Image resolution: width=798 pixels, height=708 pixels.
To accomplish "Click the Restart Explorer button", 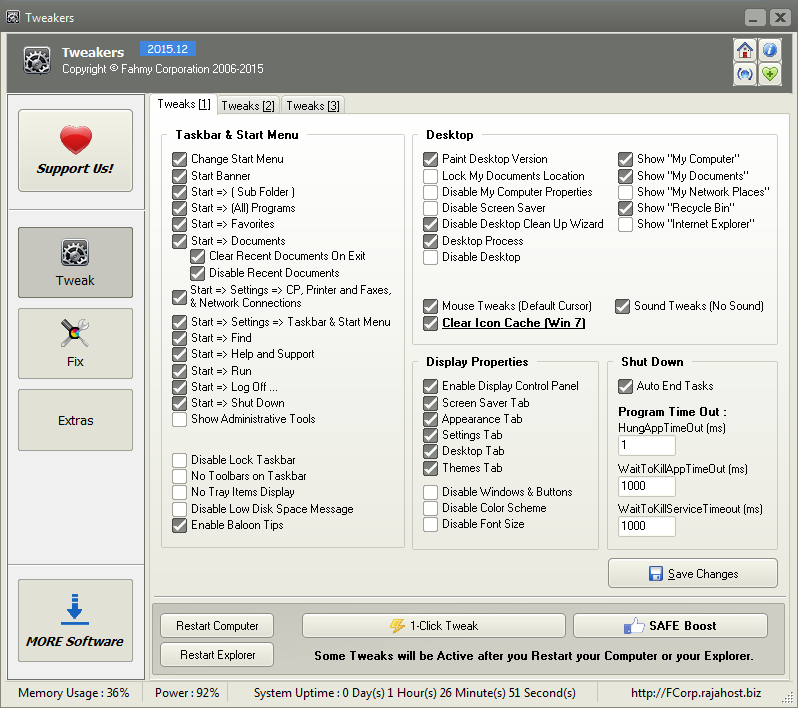I will point(217,655).
